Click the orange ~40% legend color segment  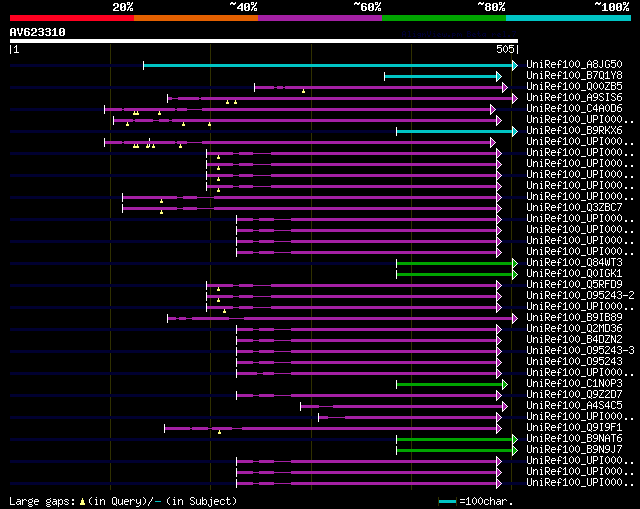196,18
